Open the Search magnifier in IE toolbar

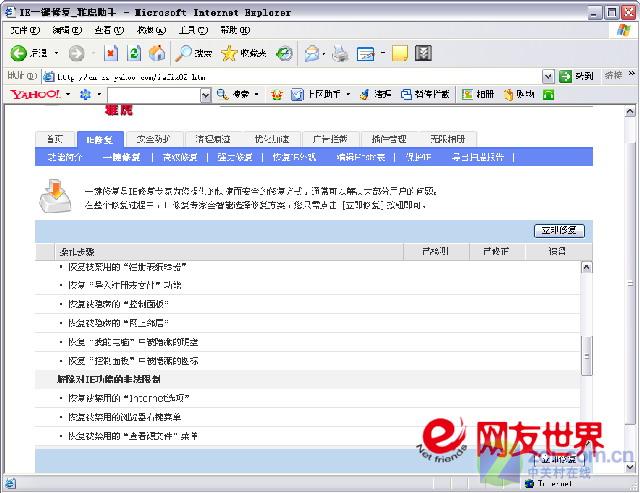pyautogui.click(x=183, y=53)
